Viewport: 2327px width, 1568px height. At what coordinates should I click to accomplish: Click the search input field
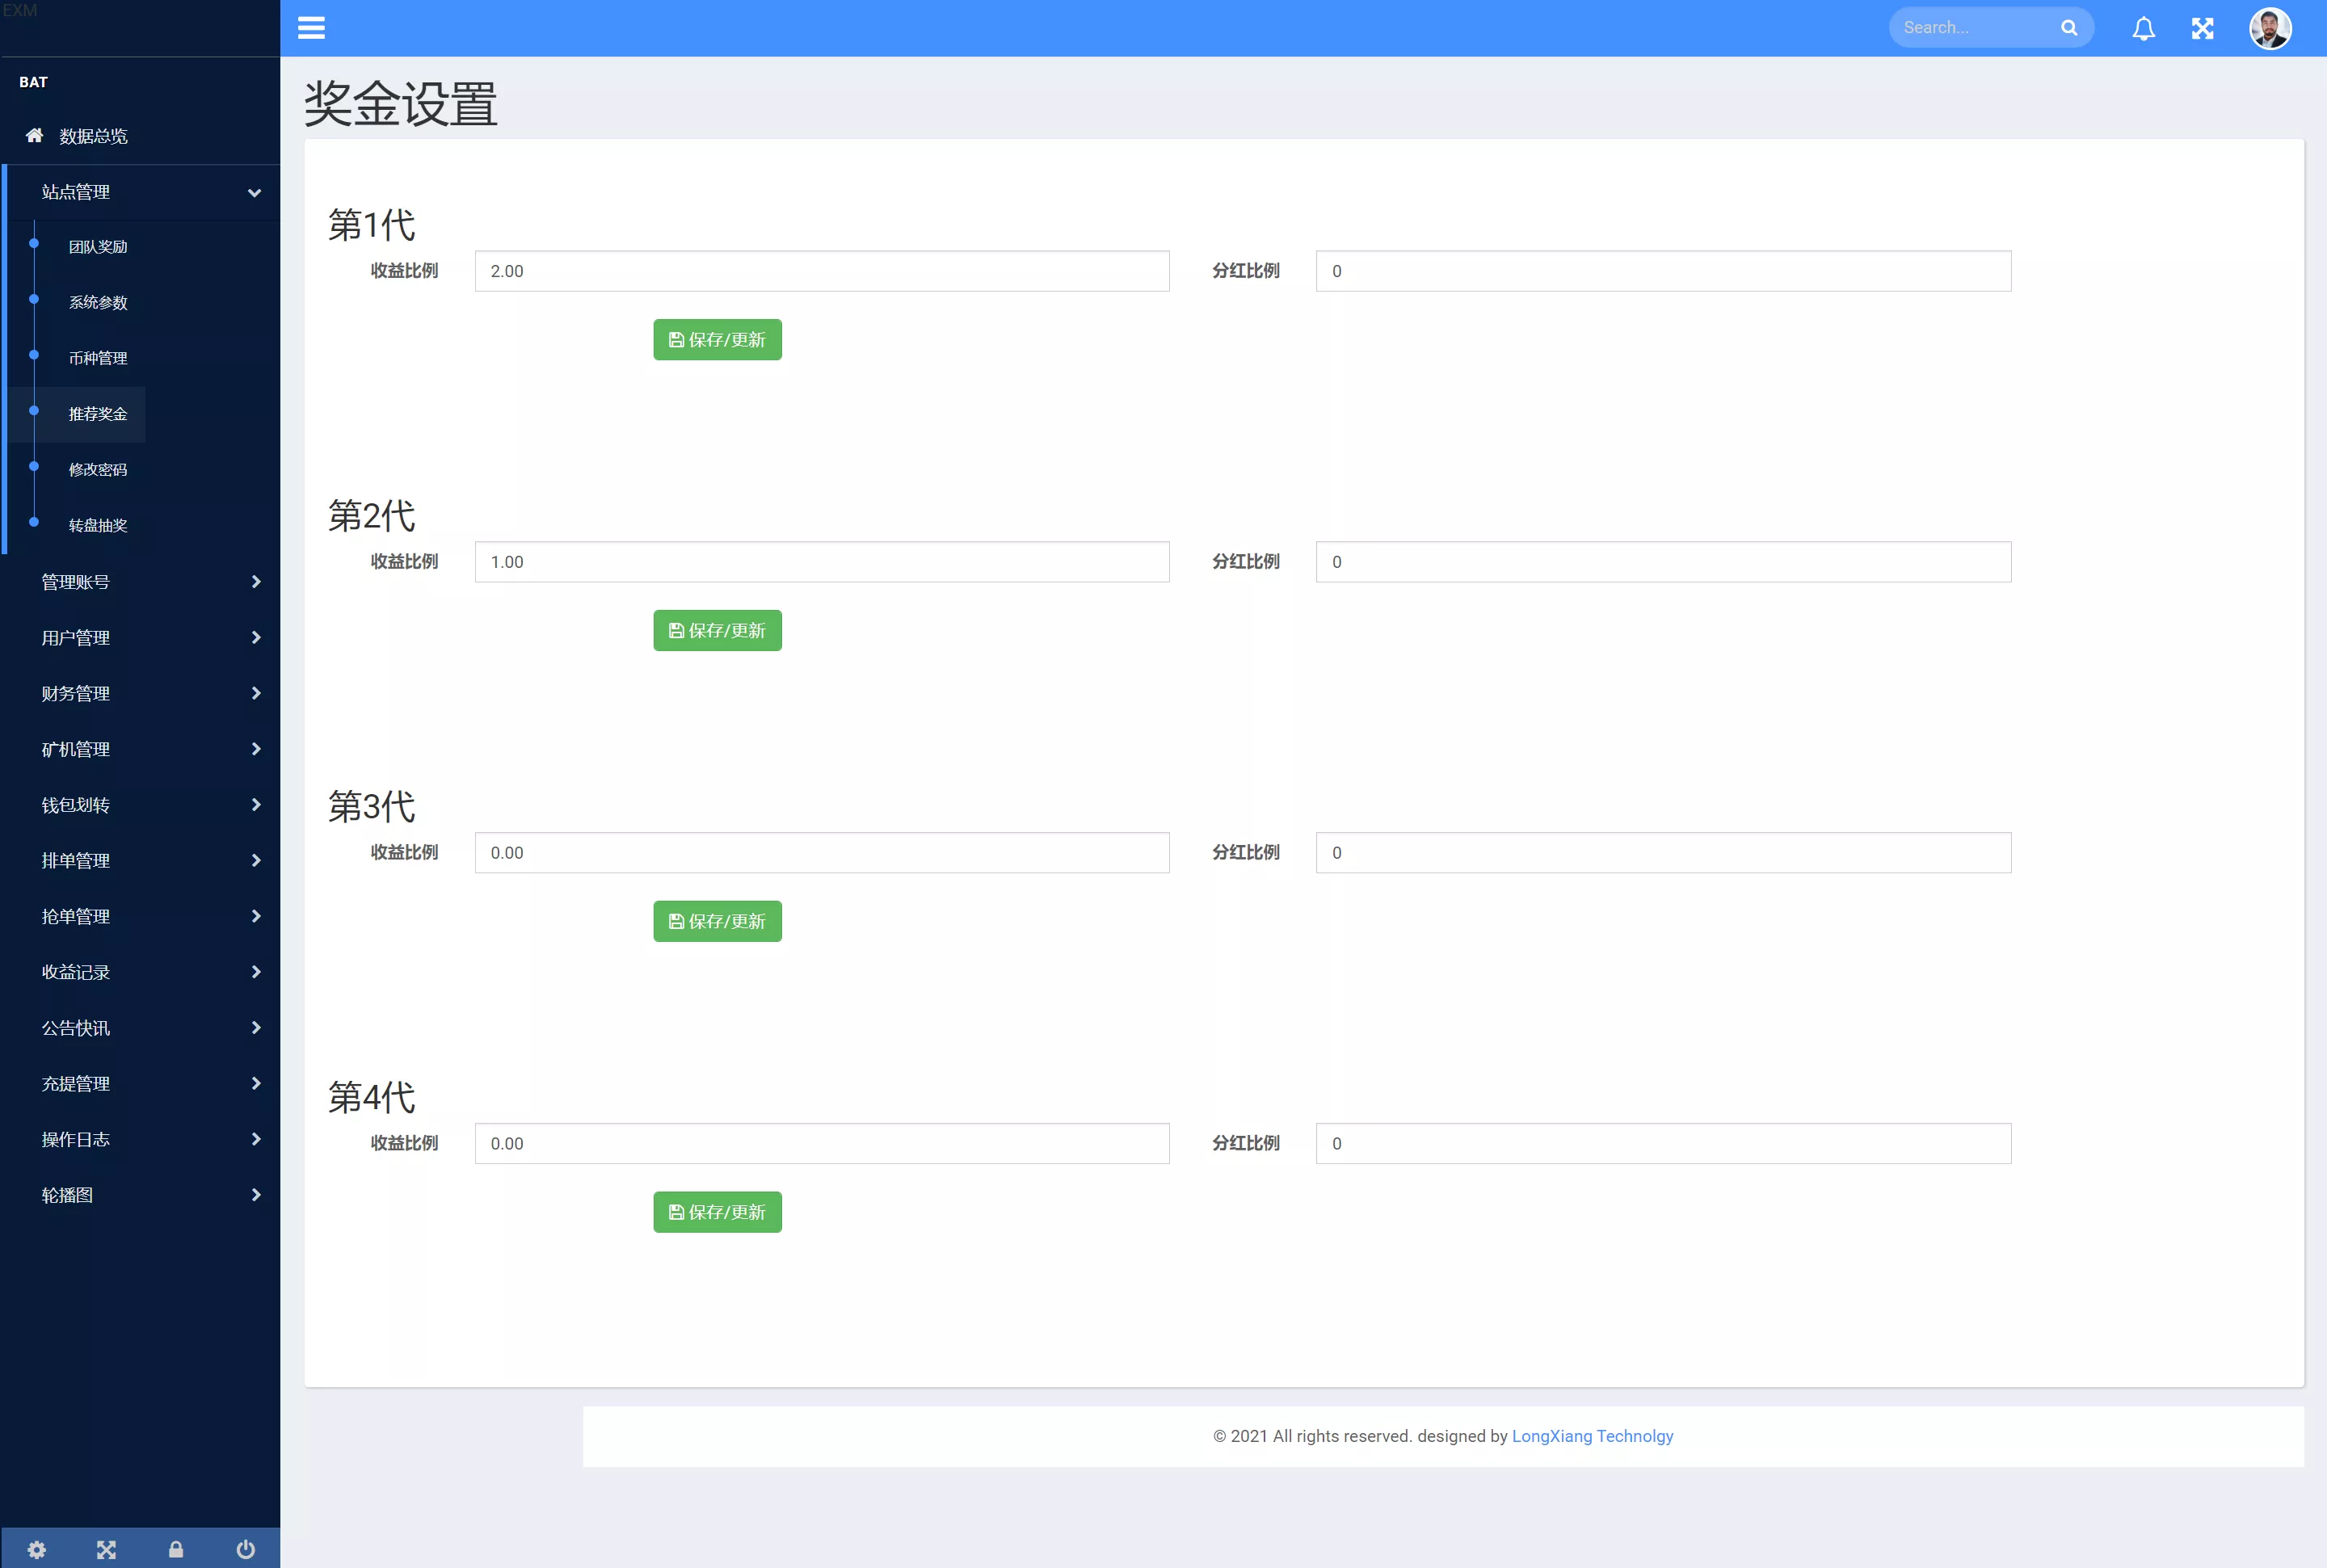click(1974, 28)
